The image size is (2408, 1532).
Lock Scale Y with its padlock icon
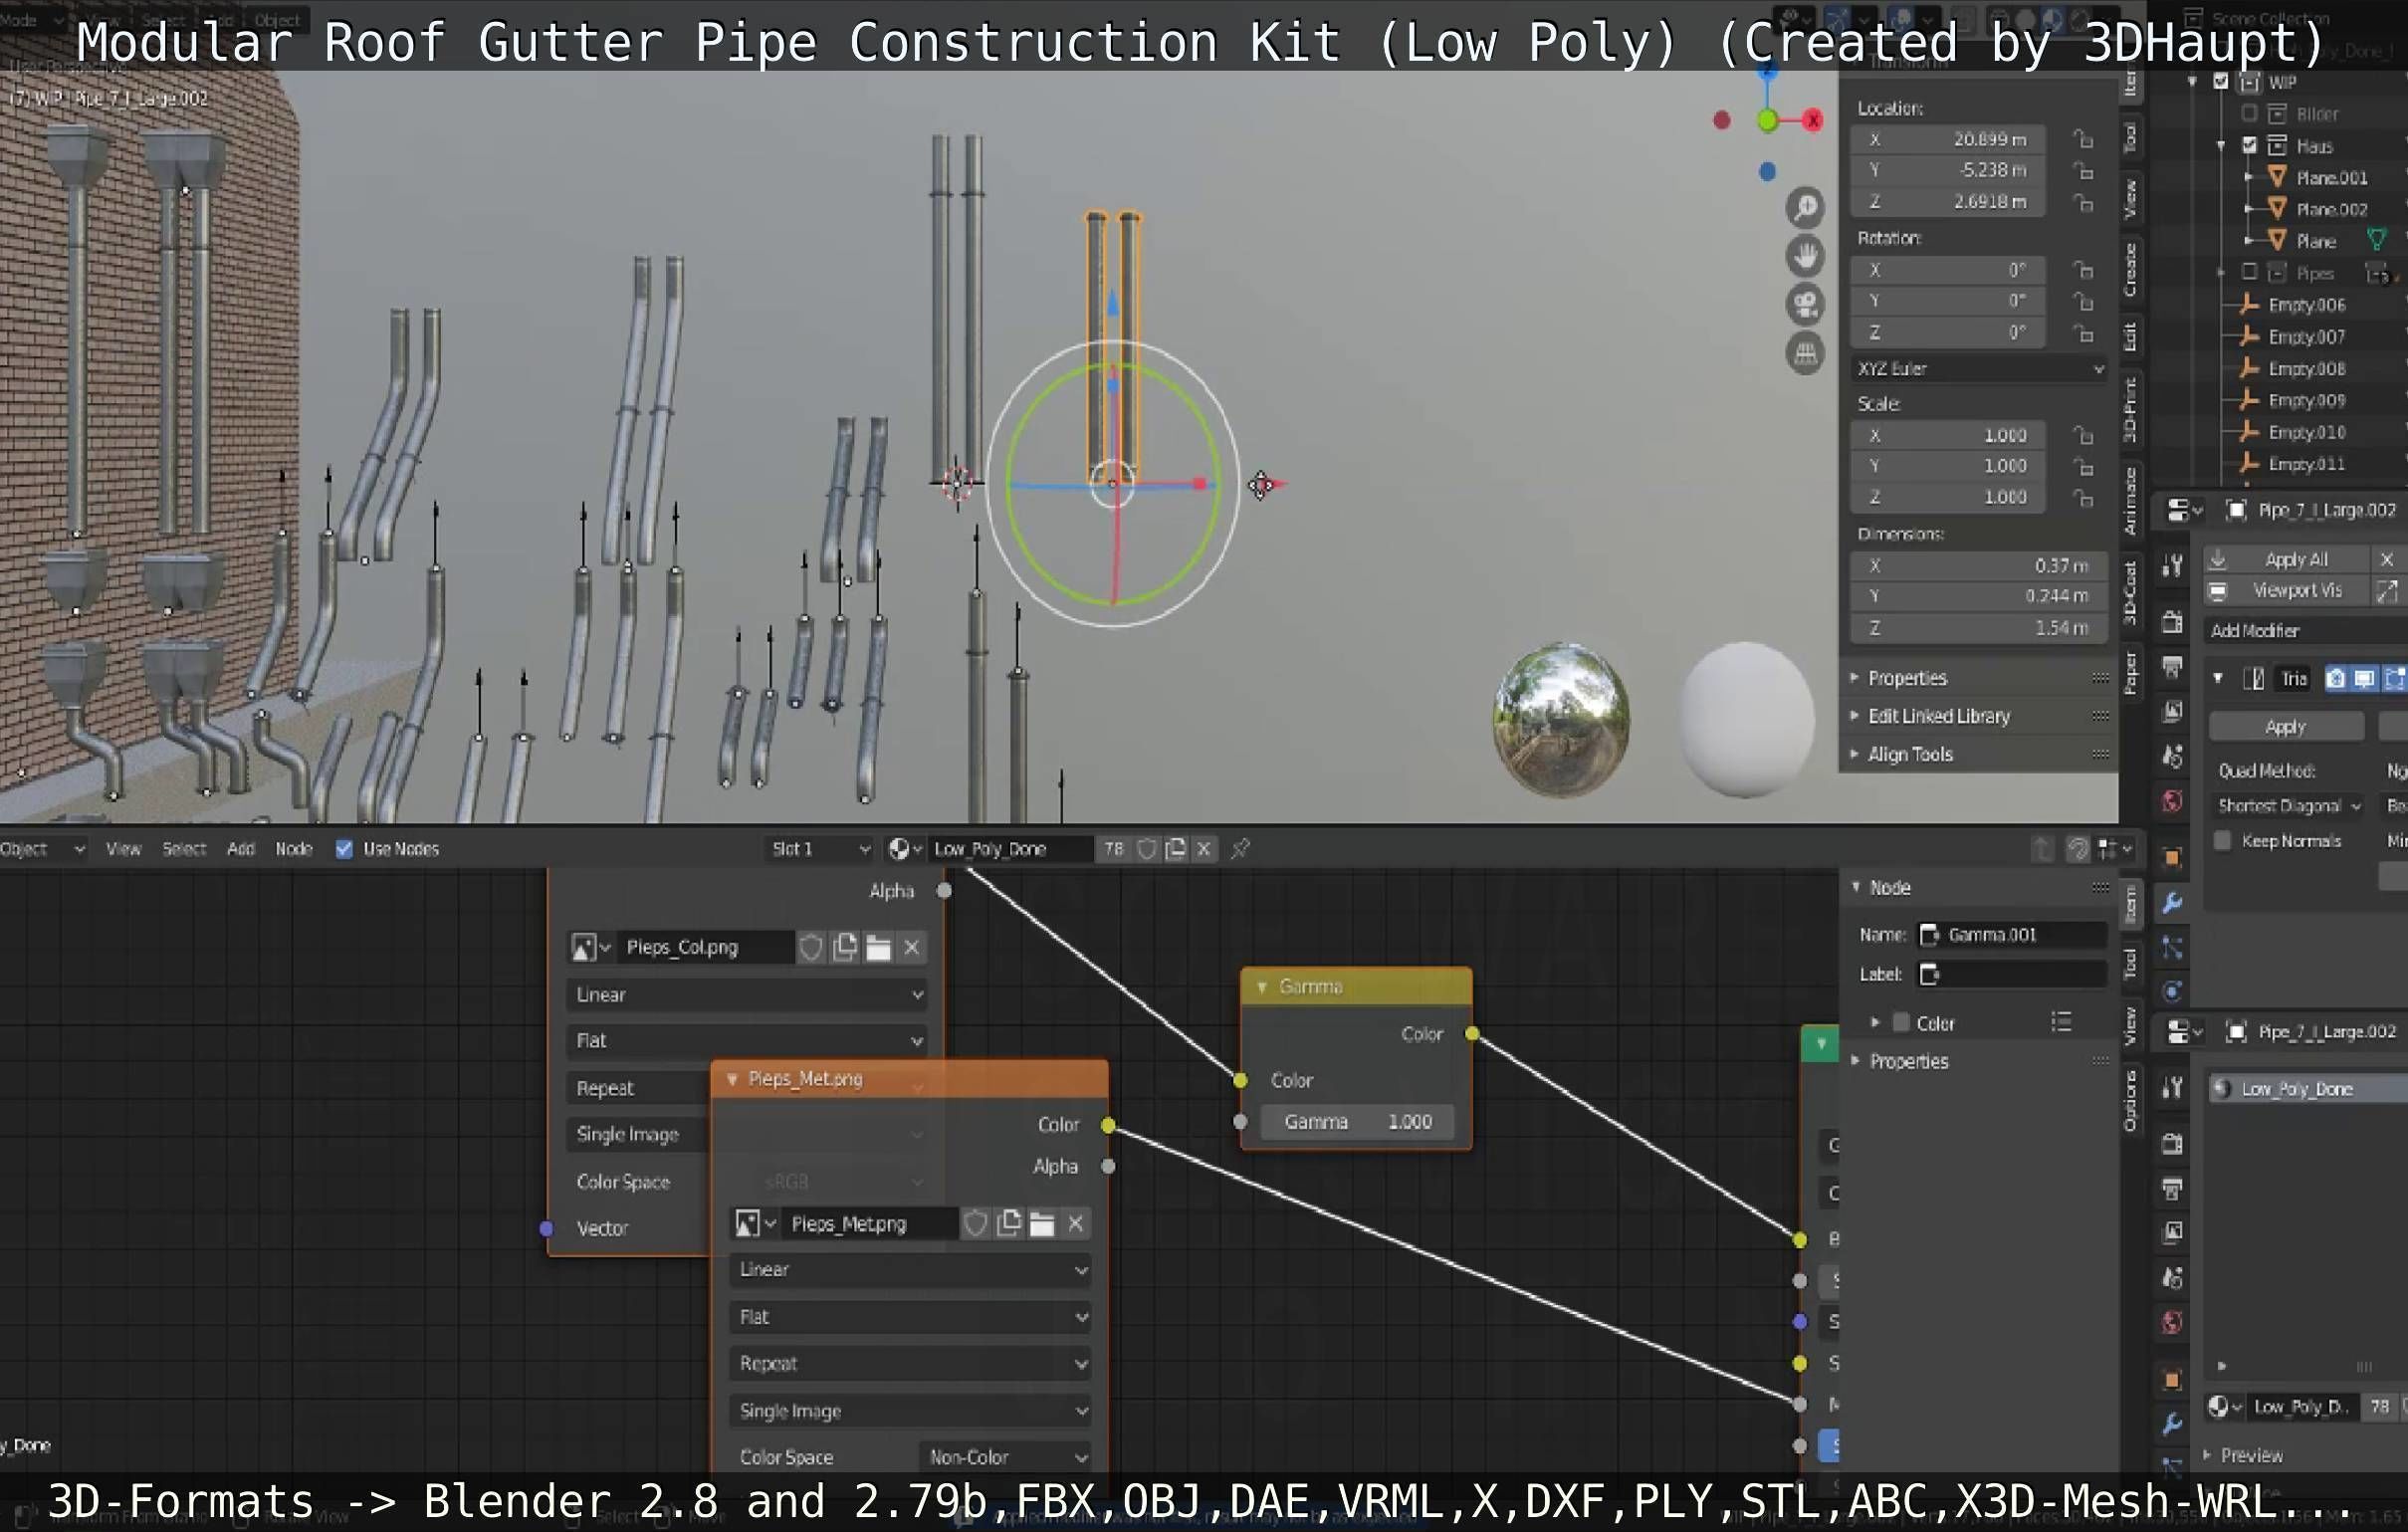tap(2083, 466)
